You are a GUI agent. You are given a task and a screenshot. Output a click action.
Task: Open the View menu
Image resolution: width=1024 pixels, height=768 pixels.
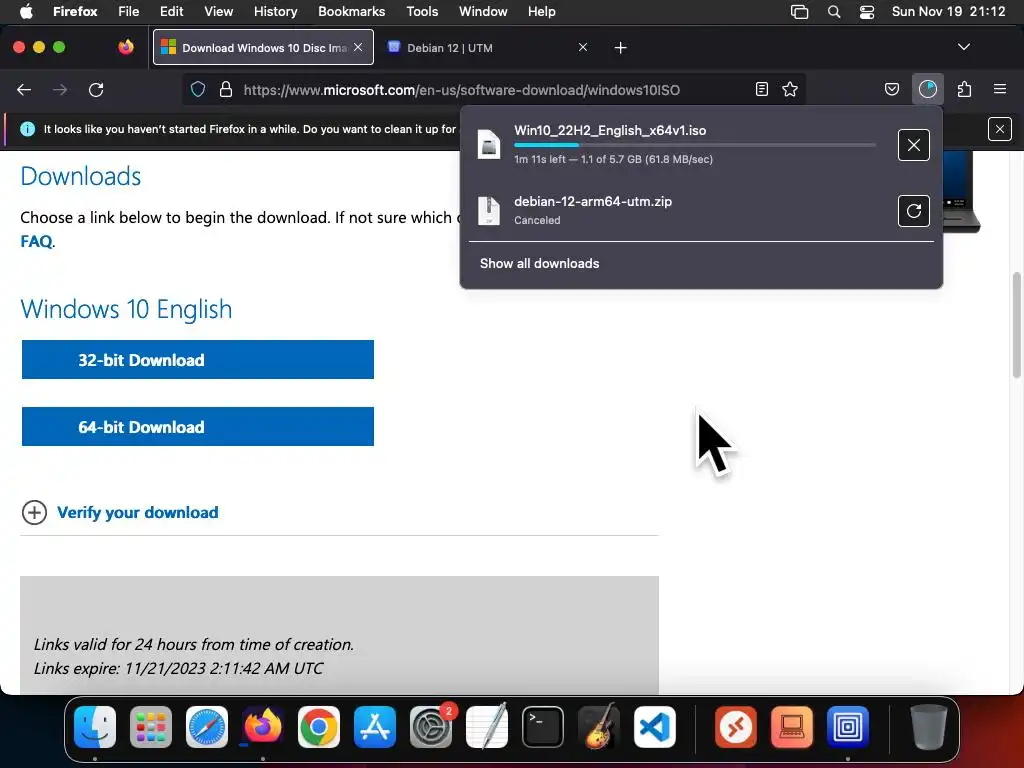pos(218,12)
